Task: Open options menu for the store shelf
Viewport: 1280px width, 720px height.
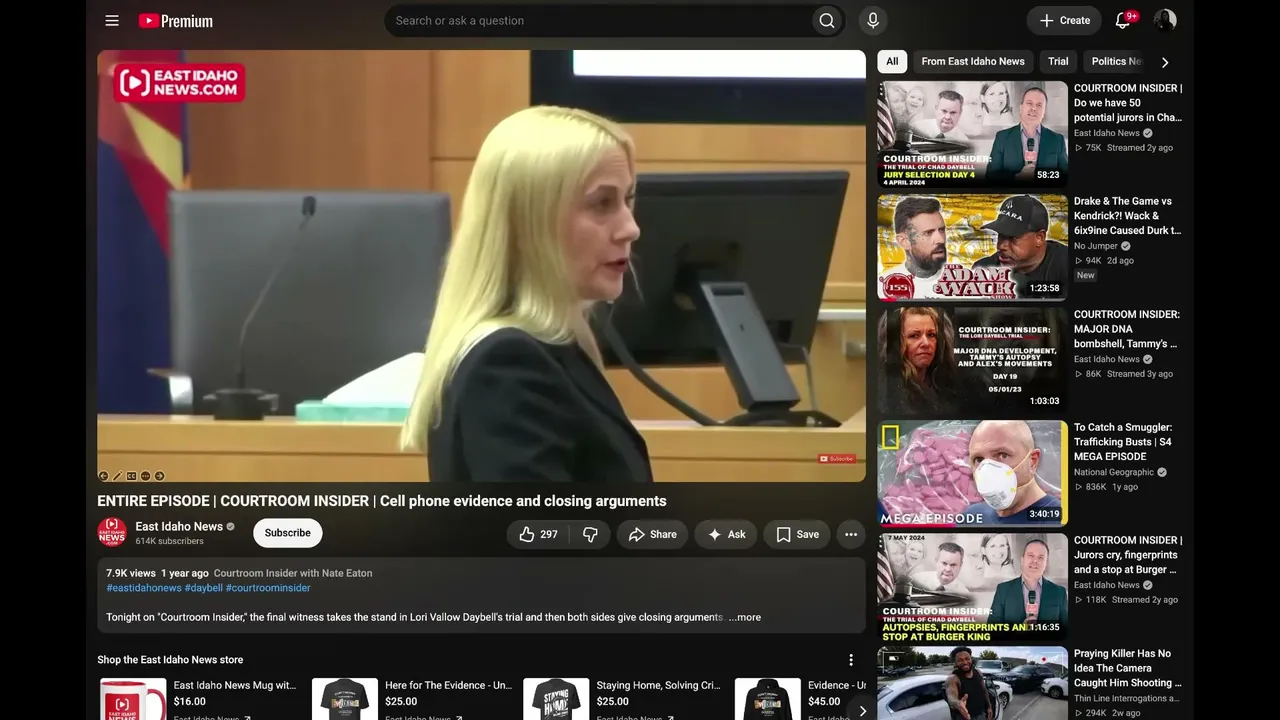Action: point(851,660)
